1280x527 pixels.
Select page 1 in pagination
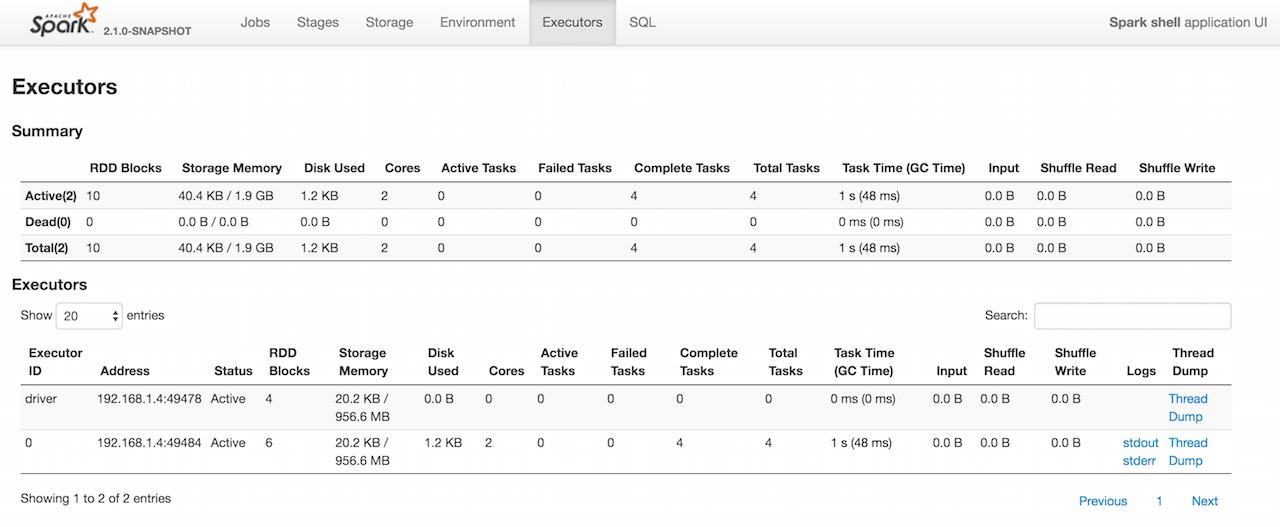point(1159,501)
